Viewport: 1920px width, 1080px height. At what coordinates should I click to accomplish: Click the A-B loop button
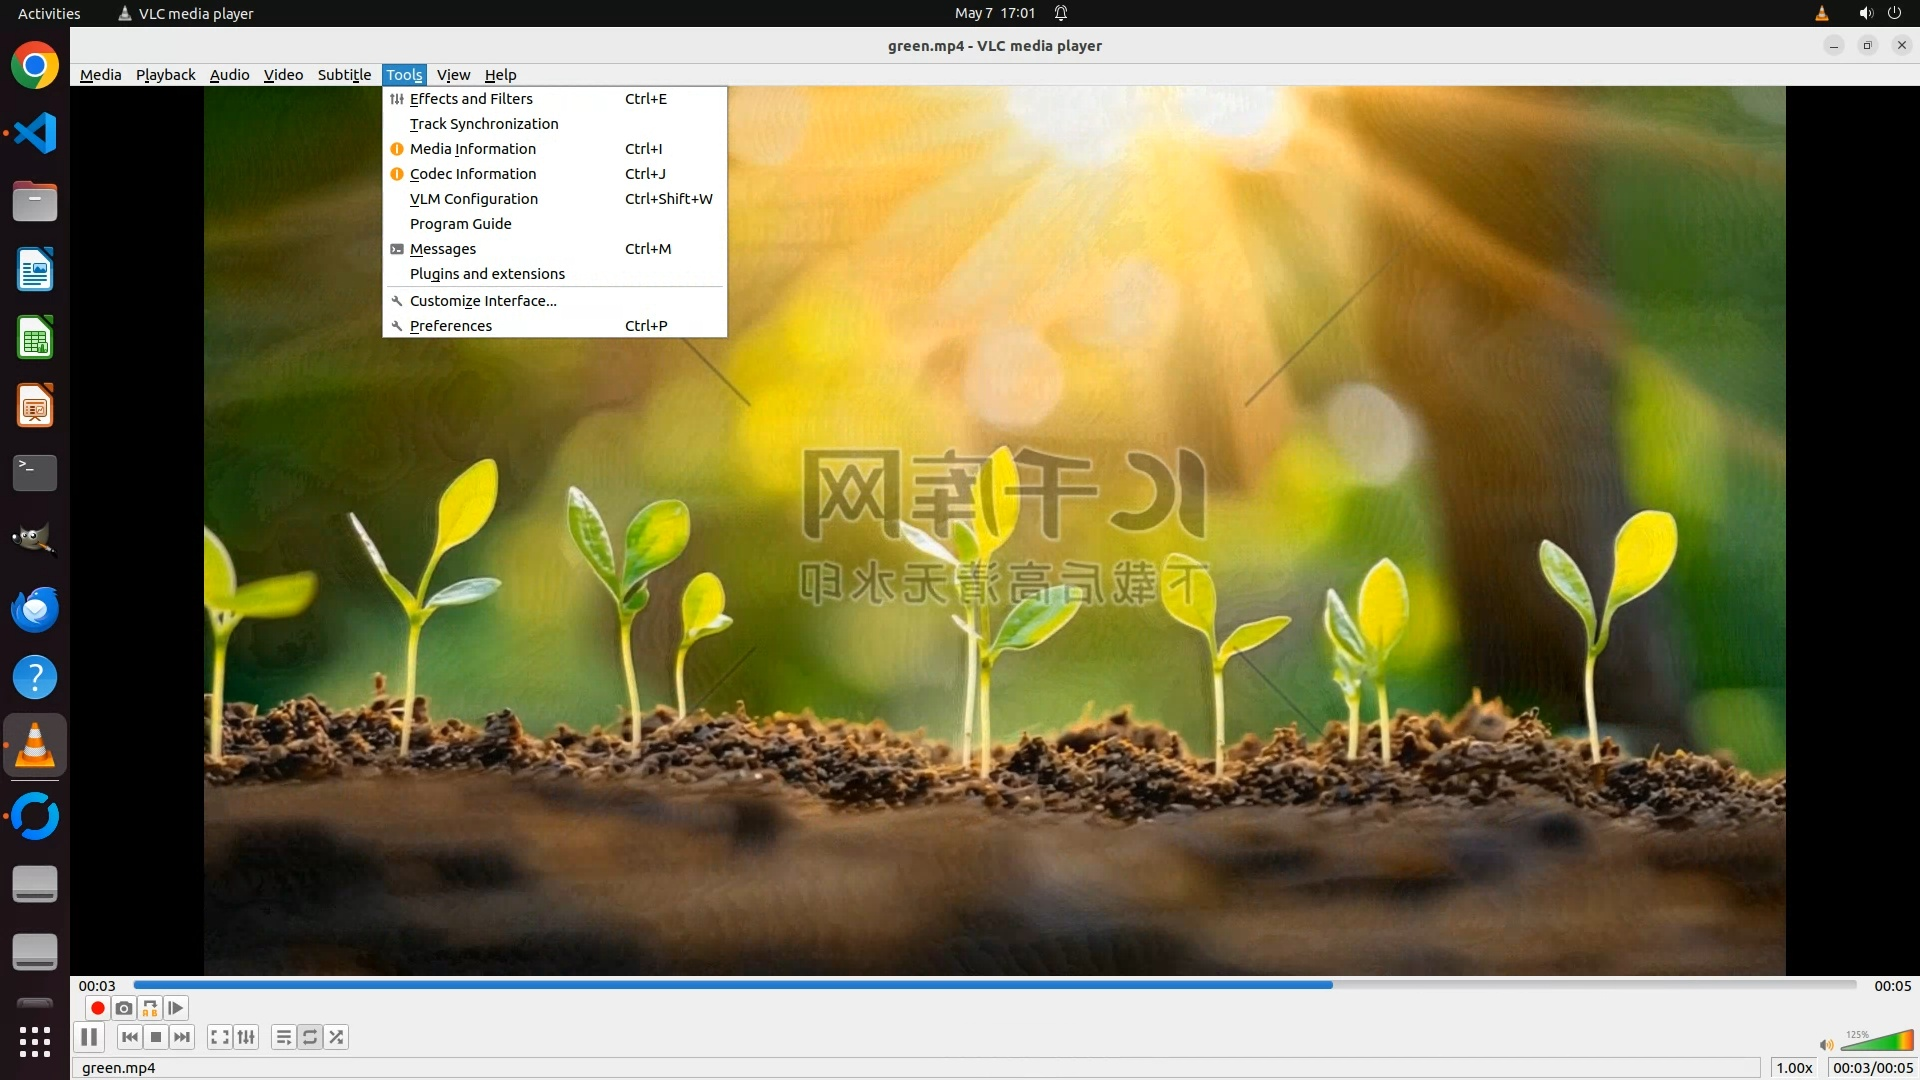coord(150,1008)
